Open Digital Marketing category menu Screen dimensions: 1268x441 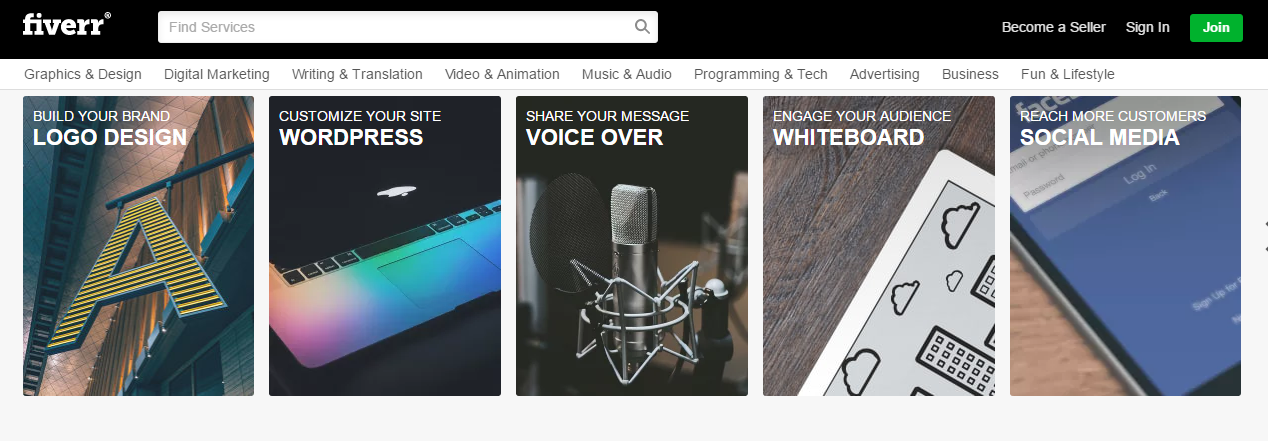click(x=217, y=74)
